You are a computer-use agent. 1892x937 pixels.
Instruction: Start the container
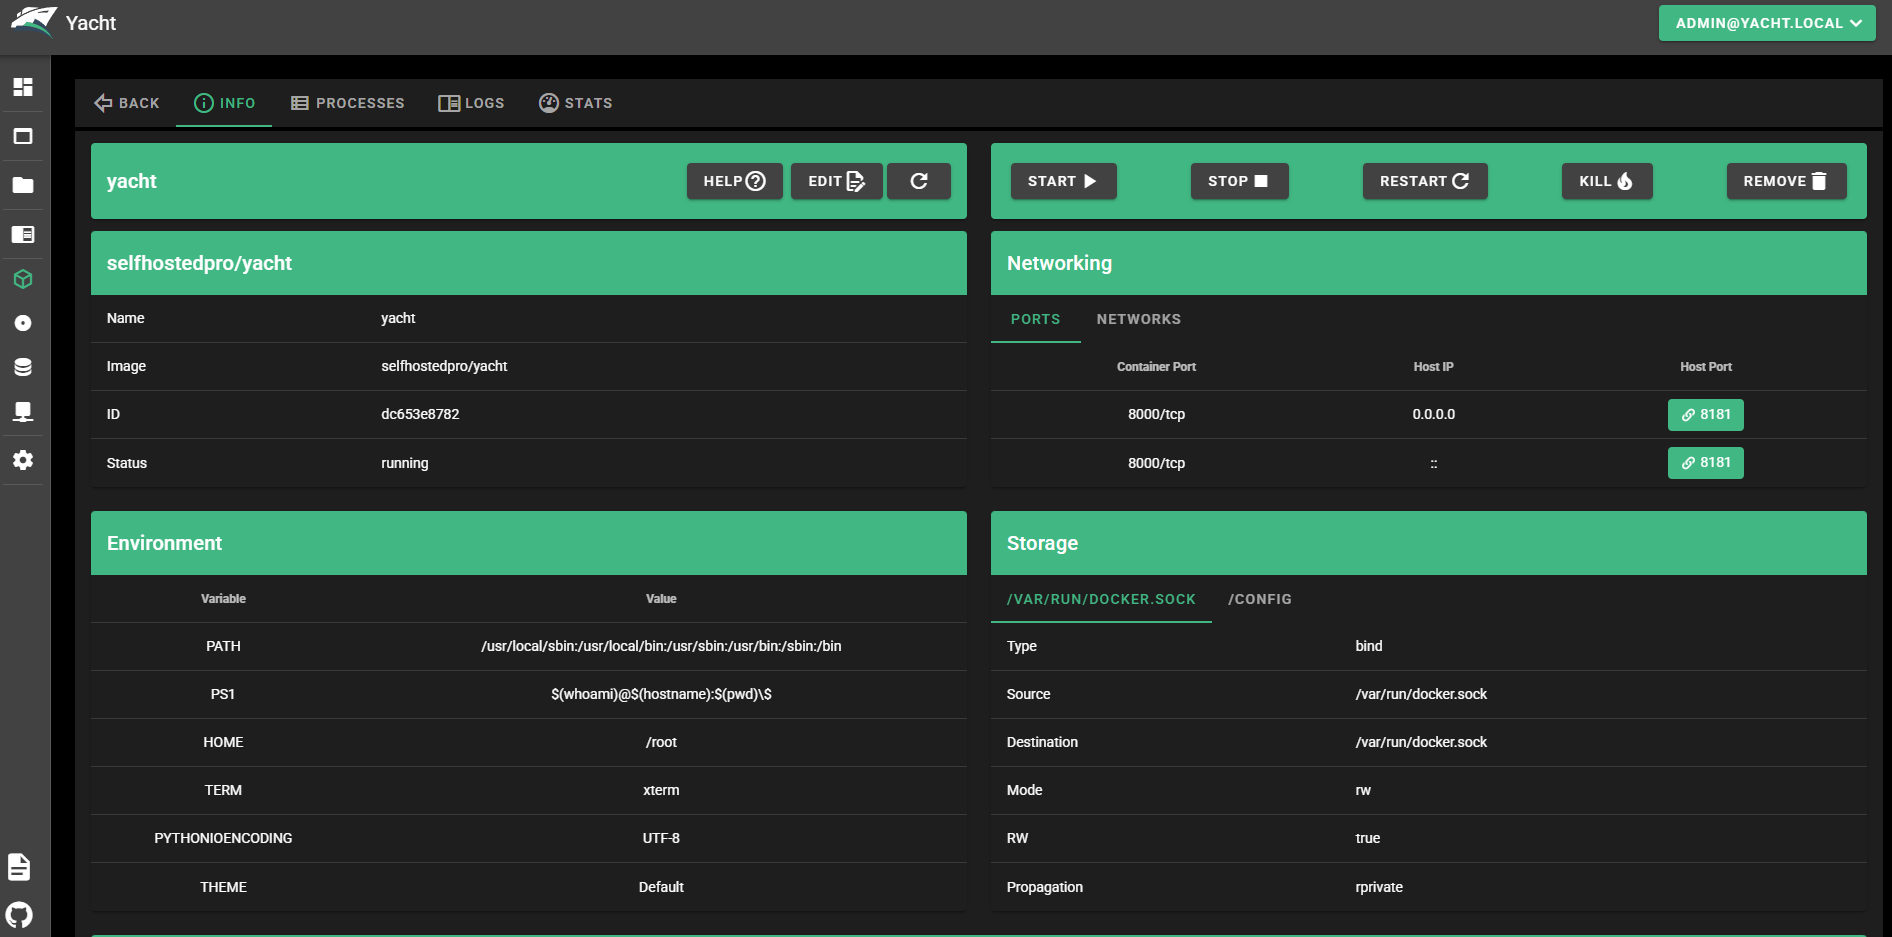(x=1063, y=181)
